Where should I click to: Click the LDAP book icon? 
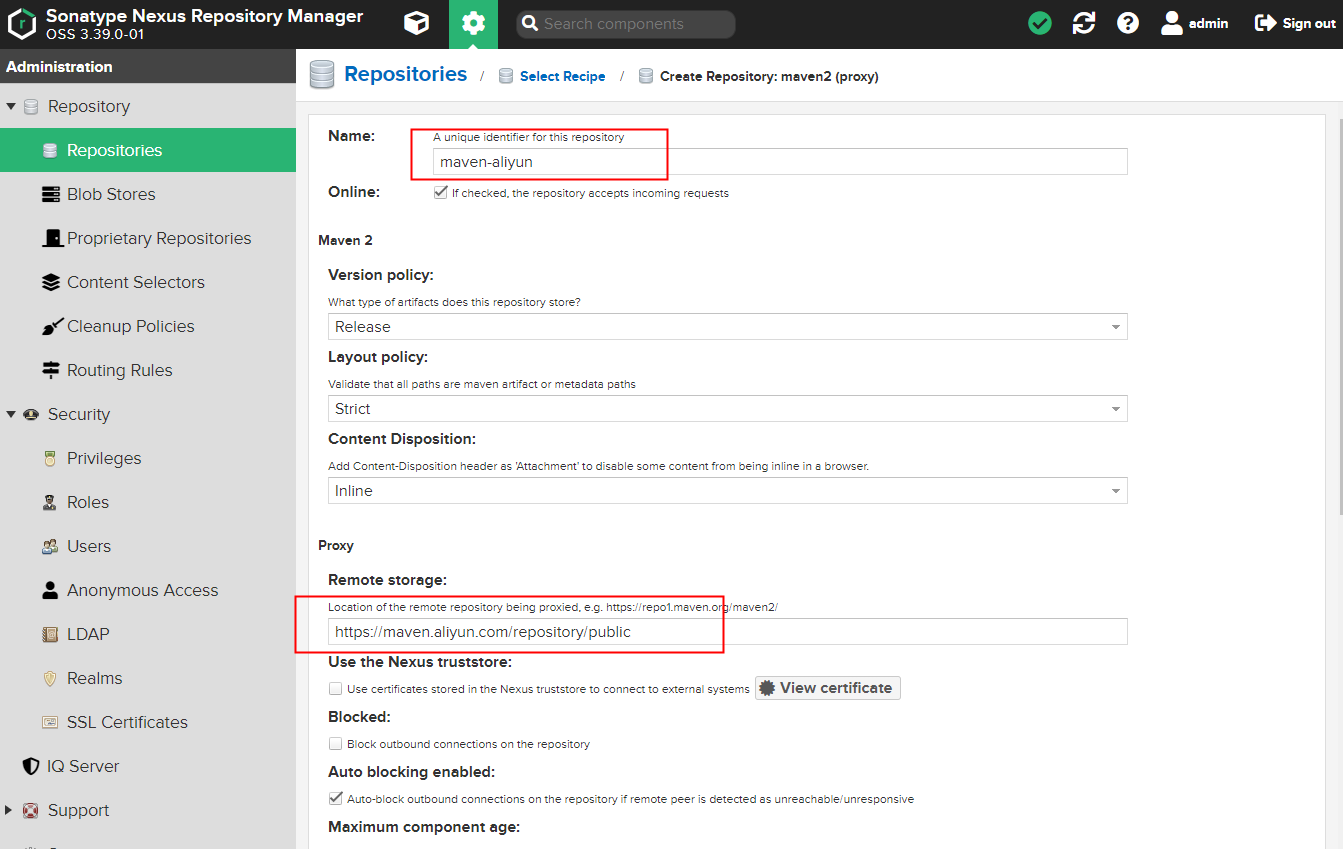(50, 634)
